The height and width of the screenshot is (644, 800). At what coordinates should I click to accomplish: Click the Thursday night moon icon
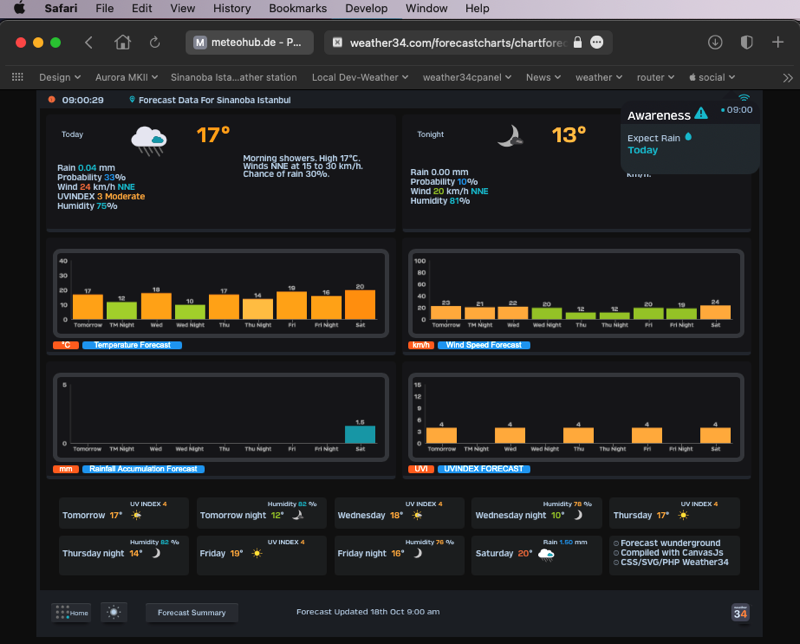pos(156,553)
